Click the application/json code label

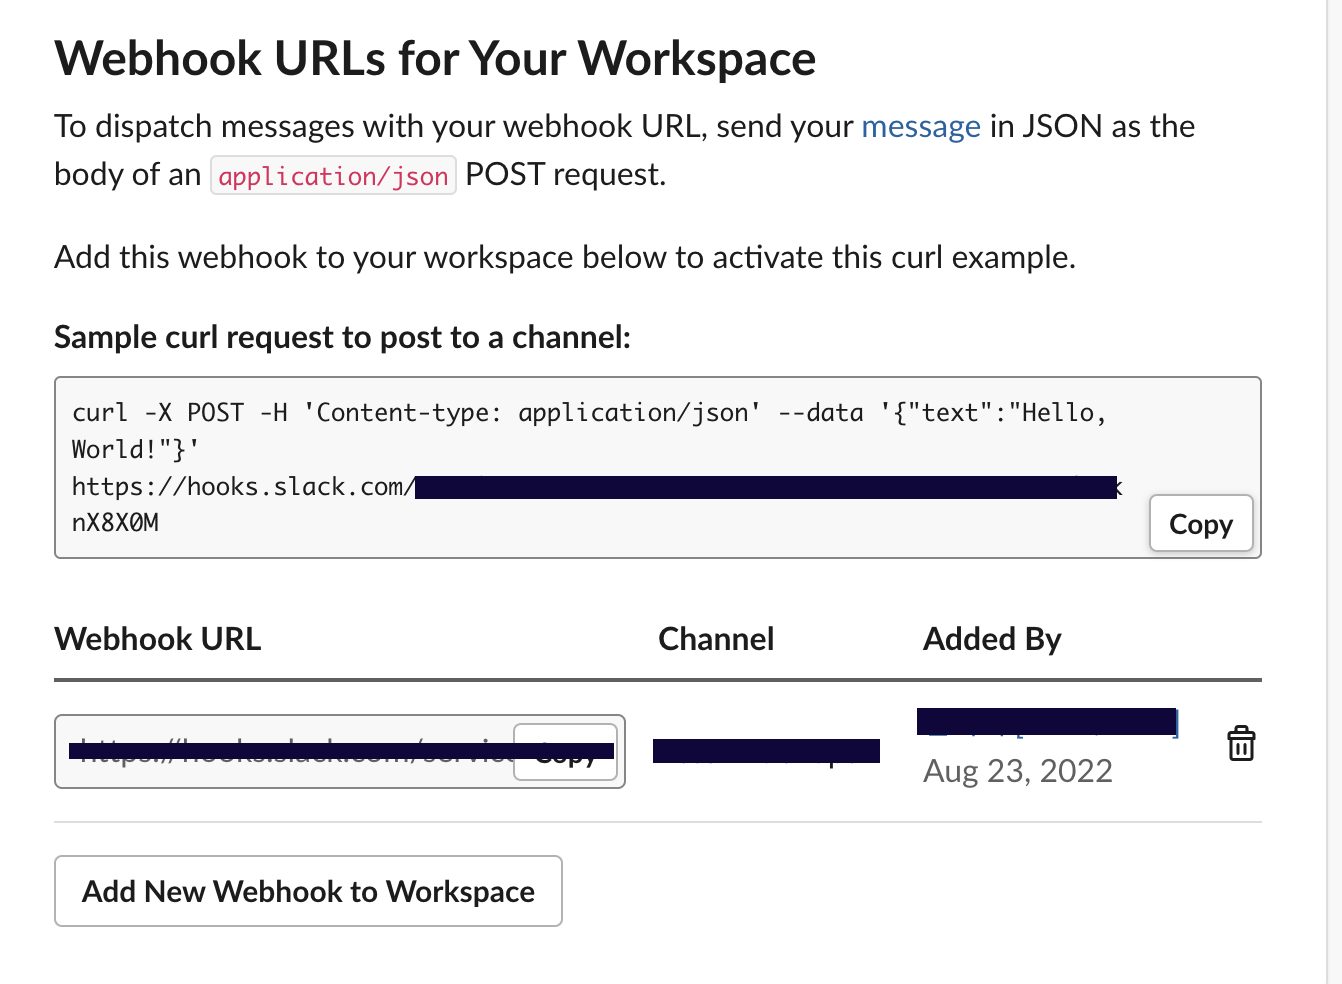point(333,175)
